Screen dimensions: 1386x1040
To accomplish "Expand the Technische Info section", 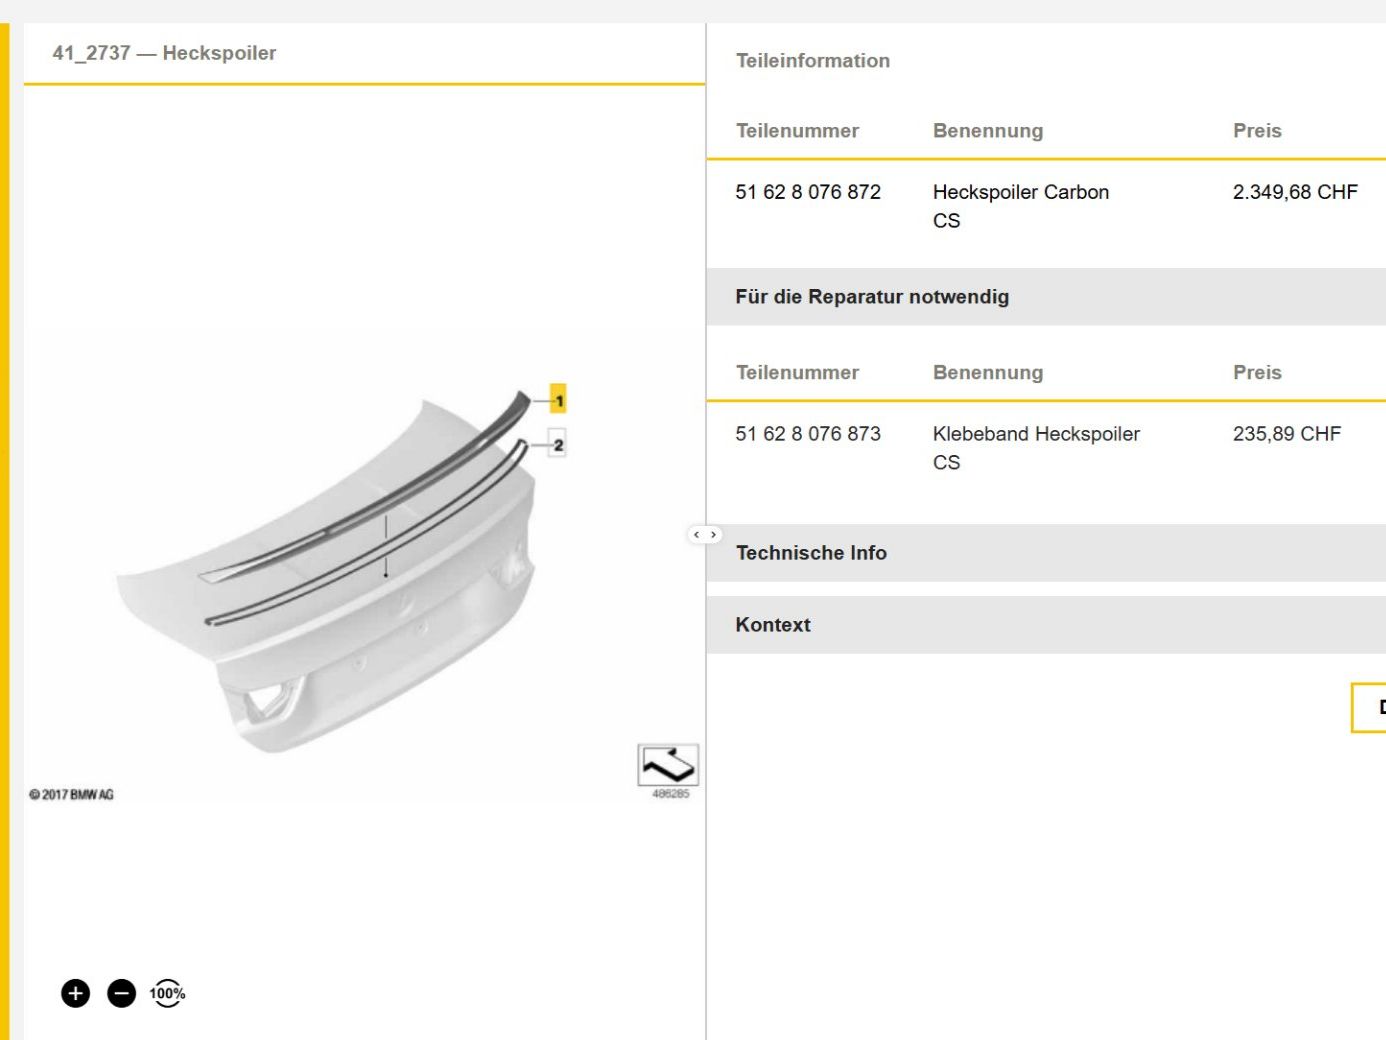I will 1046,553.
